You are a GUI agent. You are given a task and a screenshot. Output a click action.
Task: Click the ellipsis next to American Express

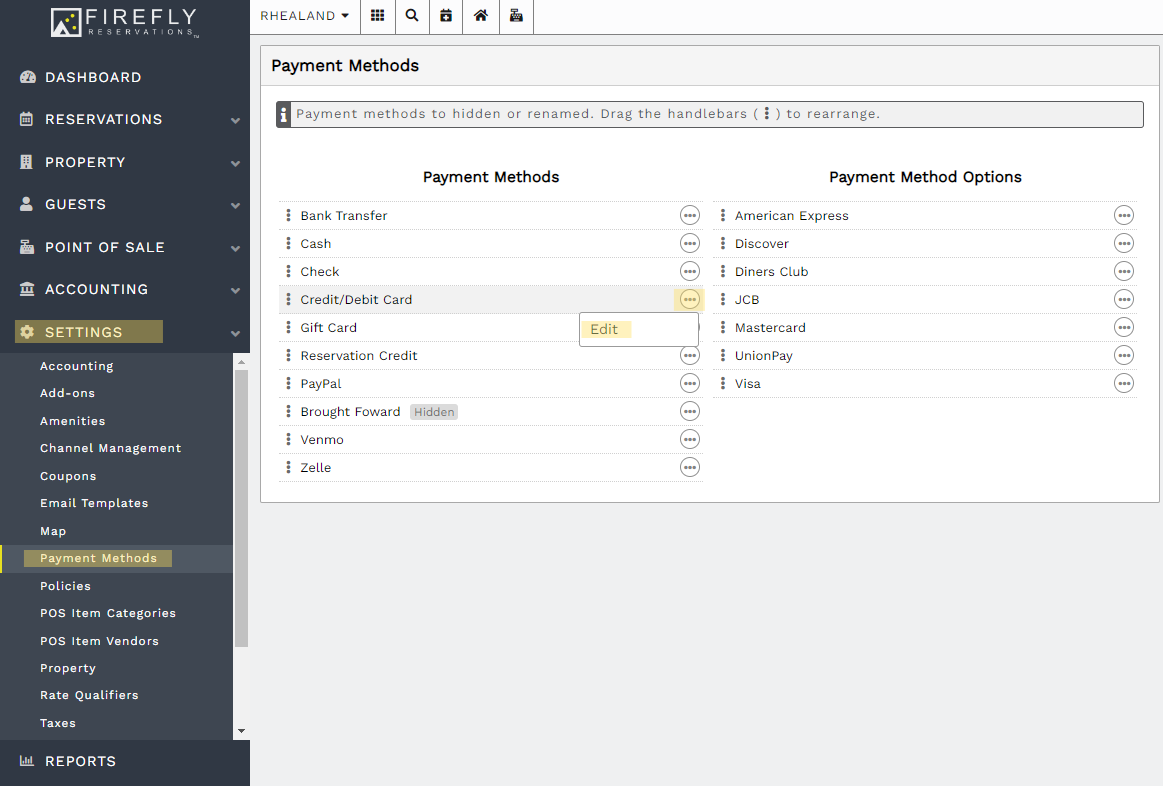tap(1123, 214)
